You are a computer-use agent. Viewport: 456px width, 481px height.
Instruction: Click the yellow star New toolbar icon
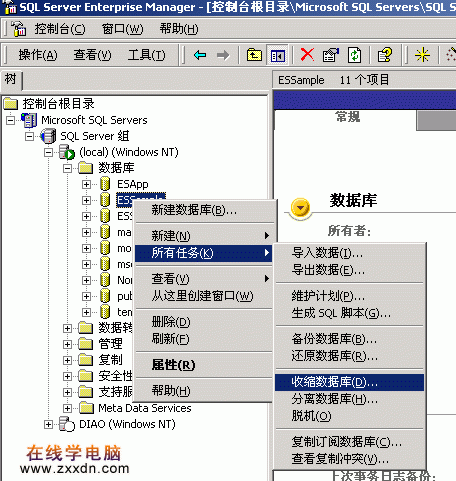[422, 55]
